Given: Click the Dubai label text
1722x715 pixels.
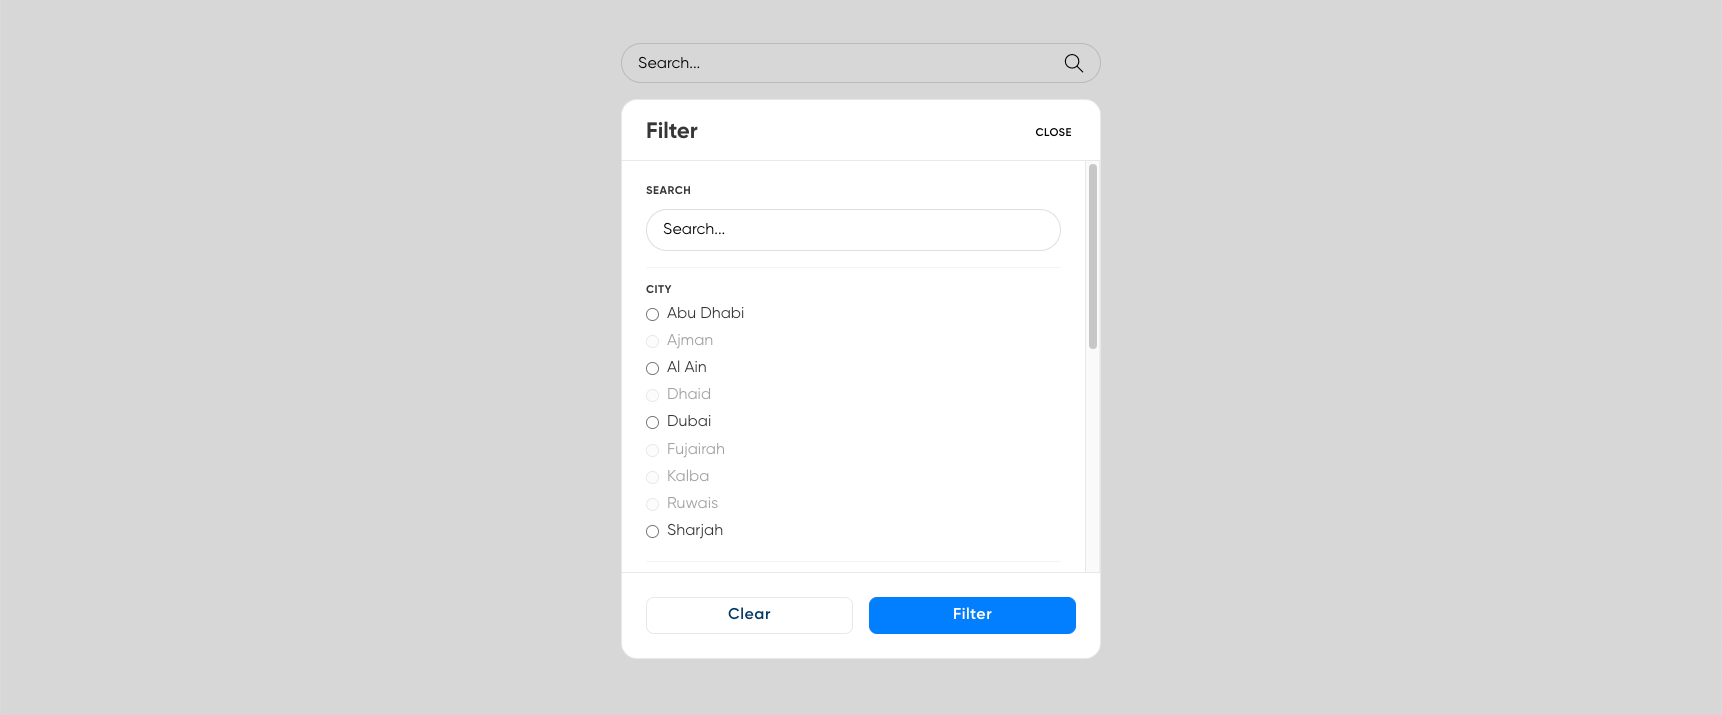Looking at the screenshot, I should (x=689, y=421).
